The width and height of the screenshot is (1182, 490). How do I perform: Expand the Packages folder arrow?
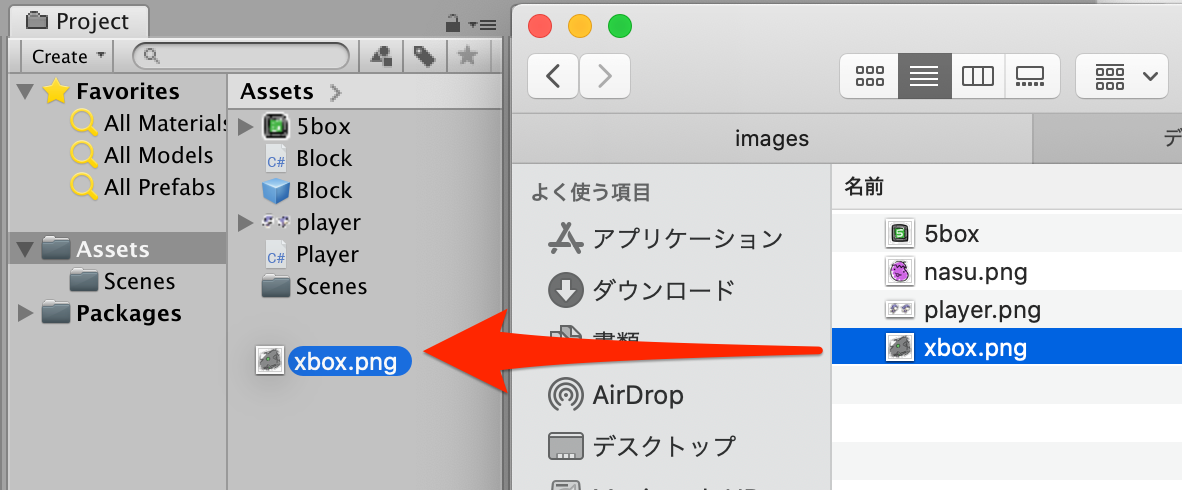coord(26,313)
